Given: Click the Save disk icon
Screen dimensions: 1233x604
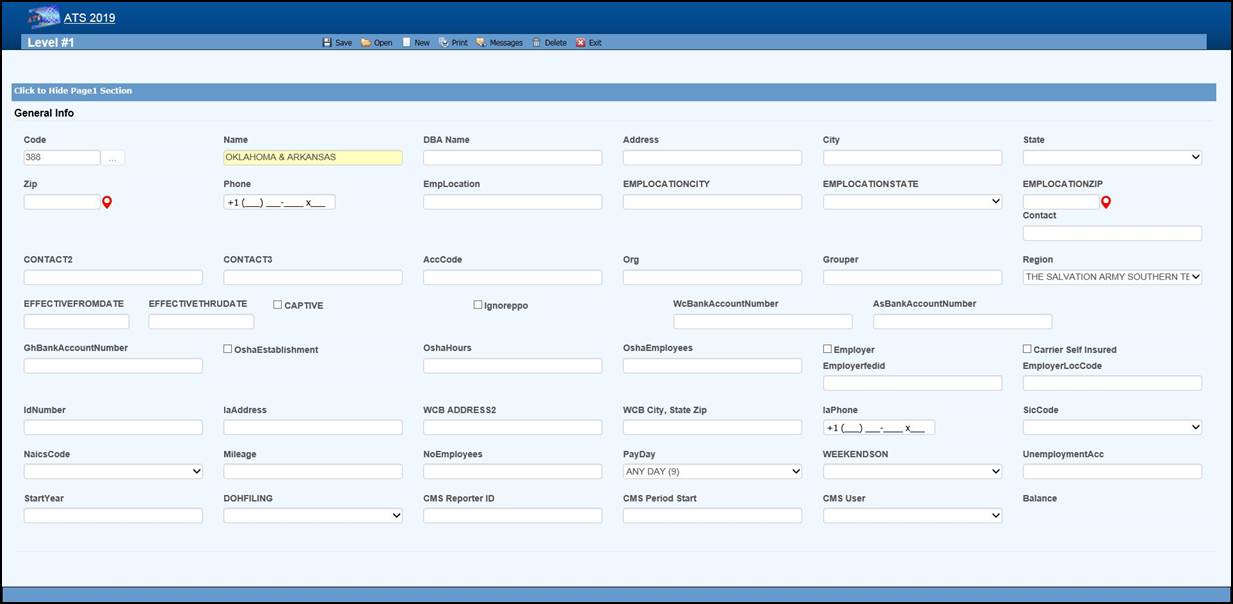Looking at the screenshot, I should tap(327, 43).
